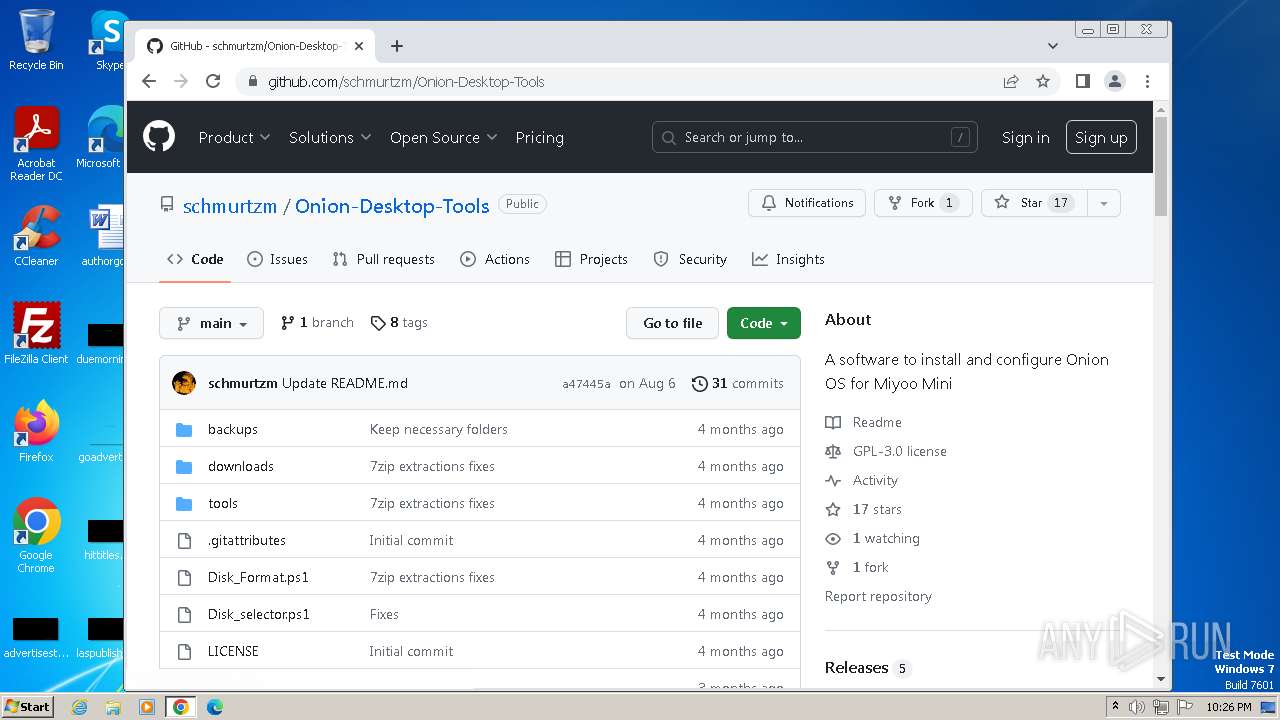Switch to the Pull requests tab
The width and height of the screenshot is (1280, 720).
(384, 259)
